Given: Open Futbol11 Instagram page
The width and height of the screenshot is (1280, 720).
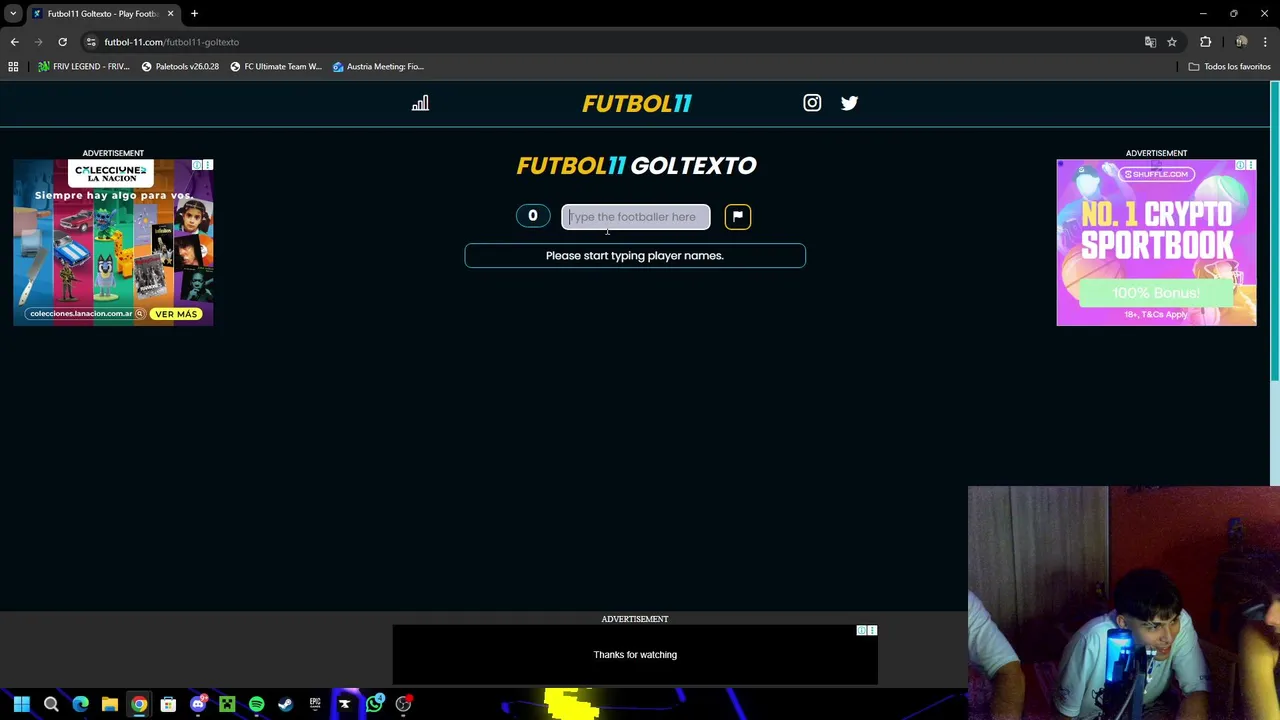Looking at the screenshot, I should pos(812,103).
